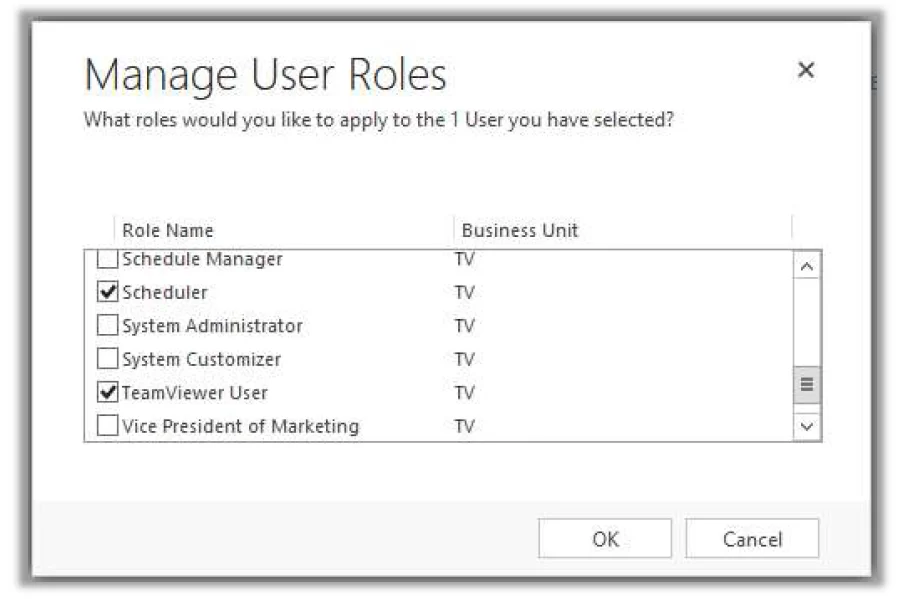The width and height of the screenshot is (910, 599).
Task: Click the System Administrator row label
Action: pos(211,325)
